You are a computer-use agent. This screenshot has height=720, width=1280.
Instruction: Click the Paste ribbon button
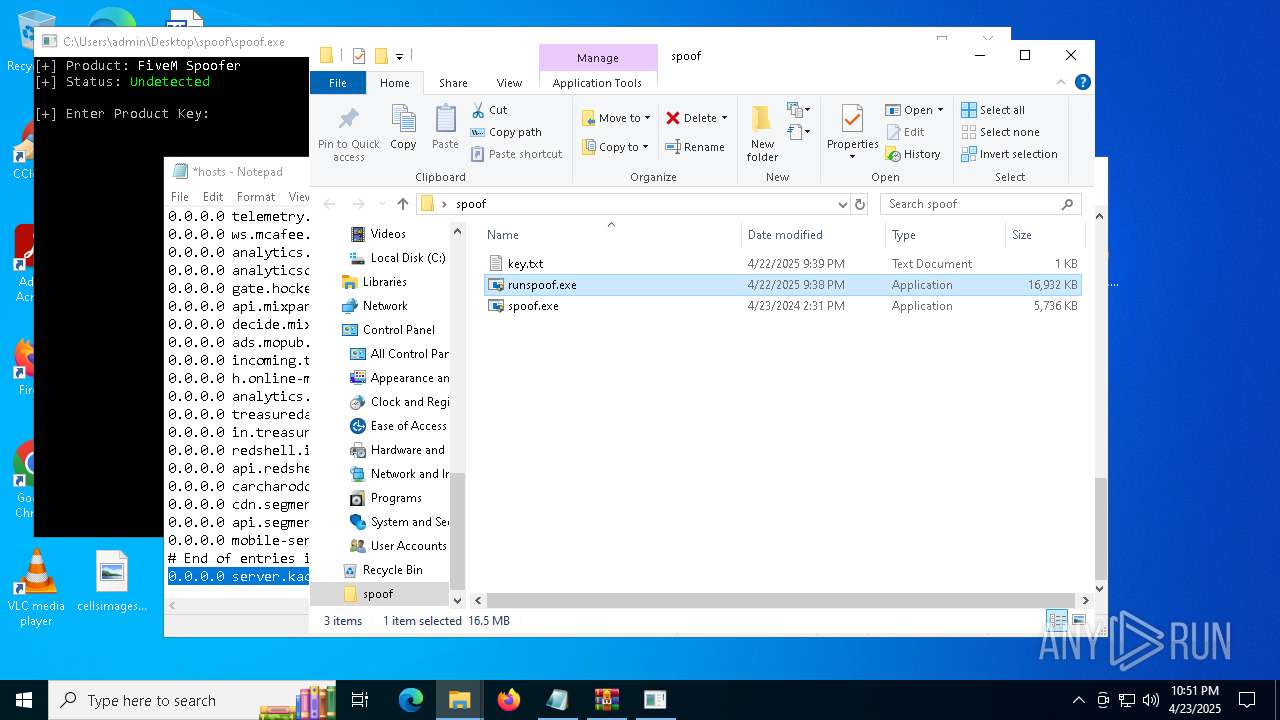click(445, 127)
